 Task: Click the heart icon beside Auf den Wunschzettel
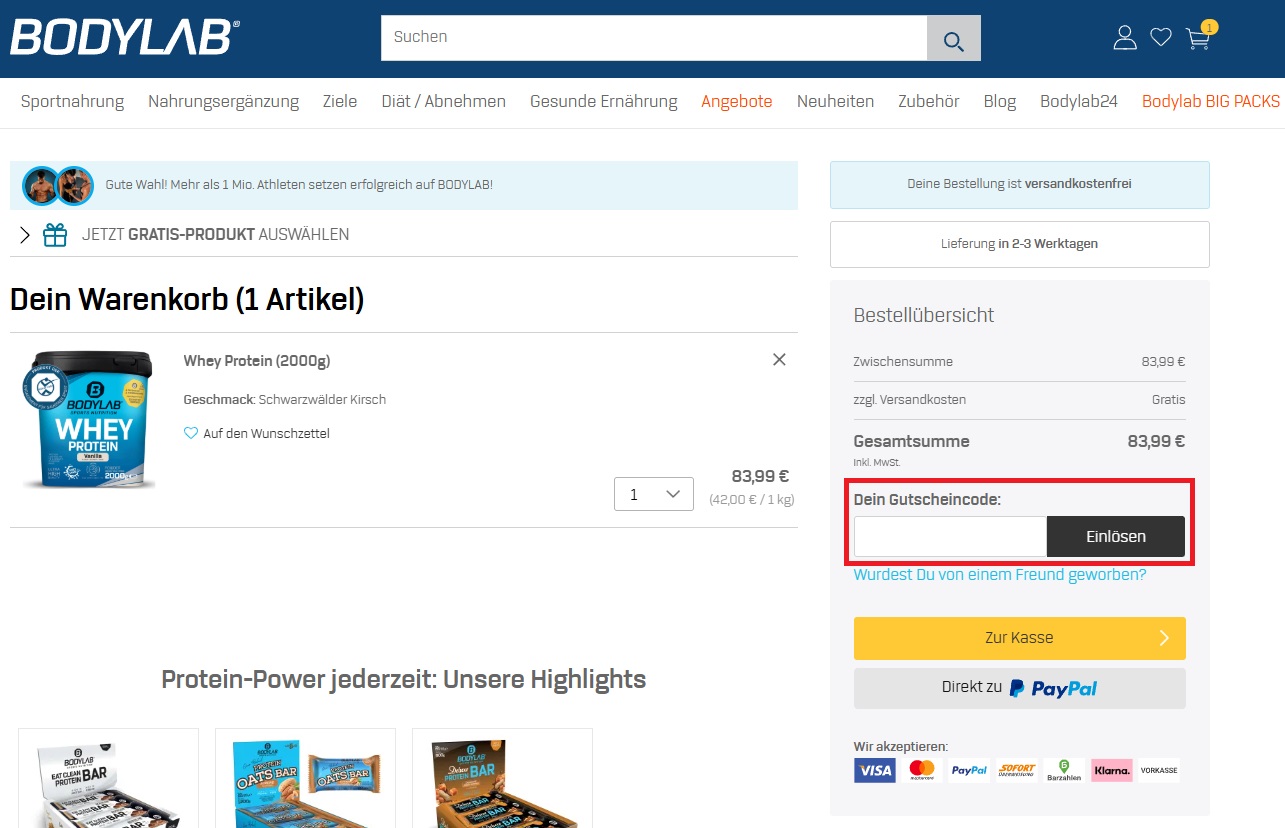(x=191, y=434)
